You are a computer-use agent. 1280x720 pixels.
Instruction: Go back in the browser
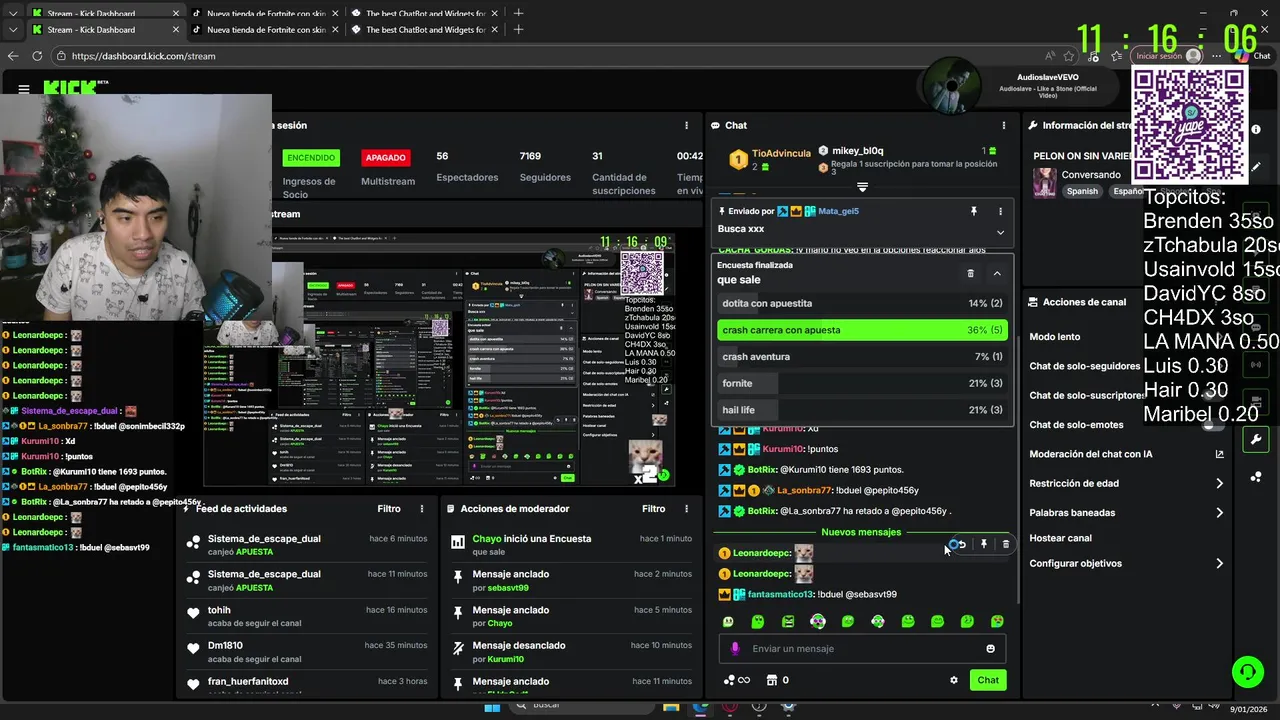coord(13,56)
